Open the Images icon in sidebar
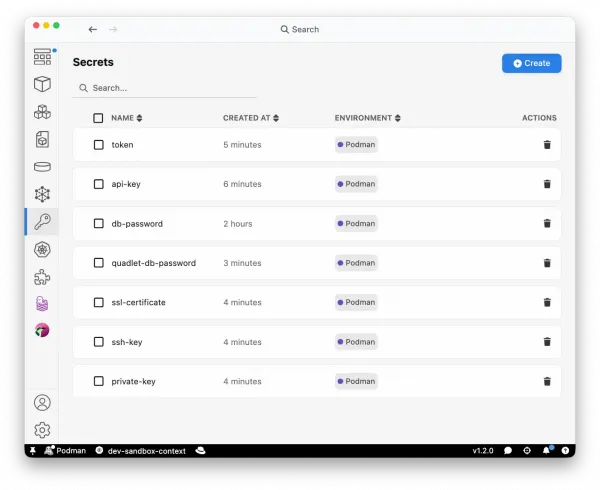The height and width of the screenshot is (490, 600). 42,139
